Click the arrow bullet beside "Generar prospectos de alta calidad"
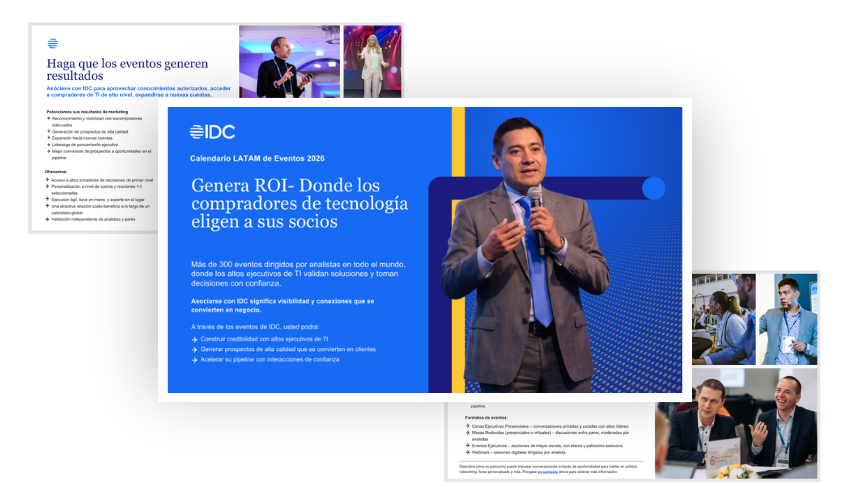This screenshot has height=500, width=850. pyautogui.click(x=194, y=350)
